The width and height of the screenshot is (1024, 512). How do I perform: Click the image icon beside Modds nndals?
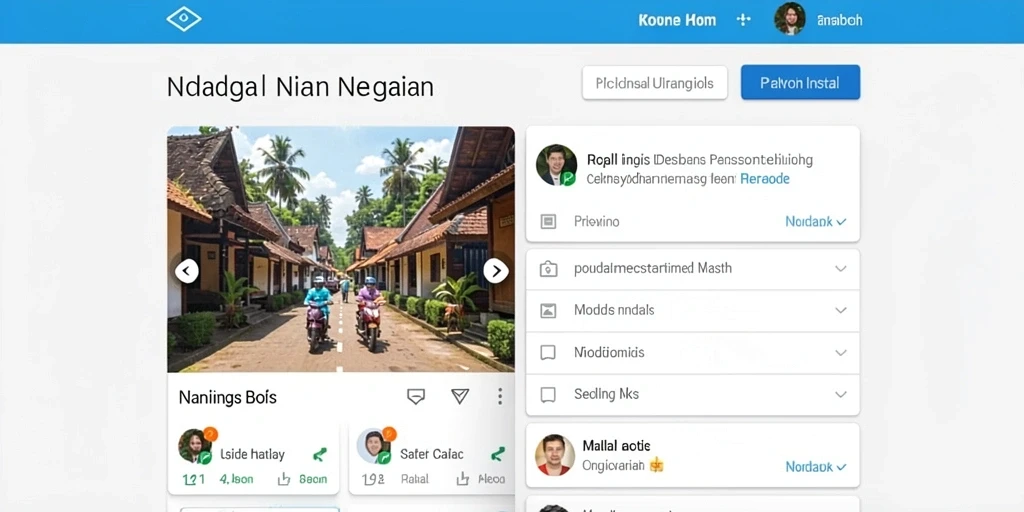point(549,310)
